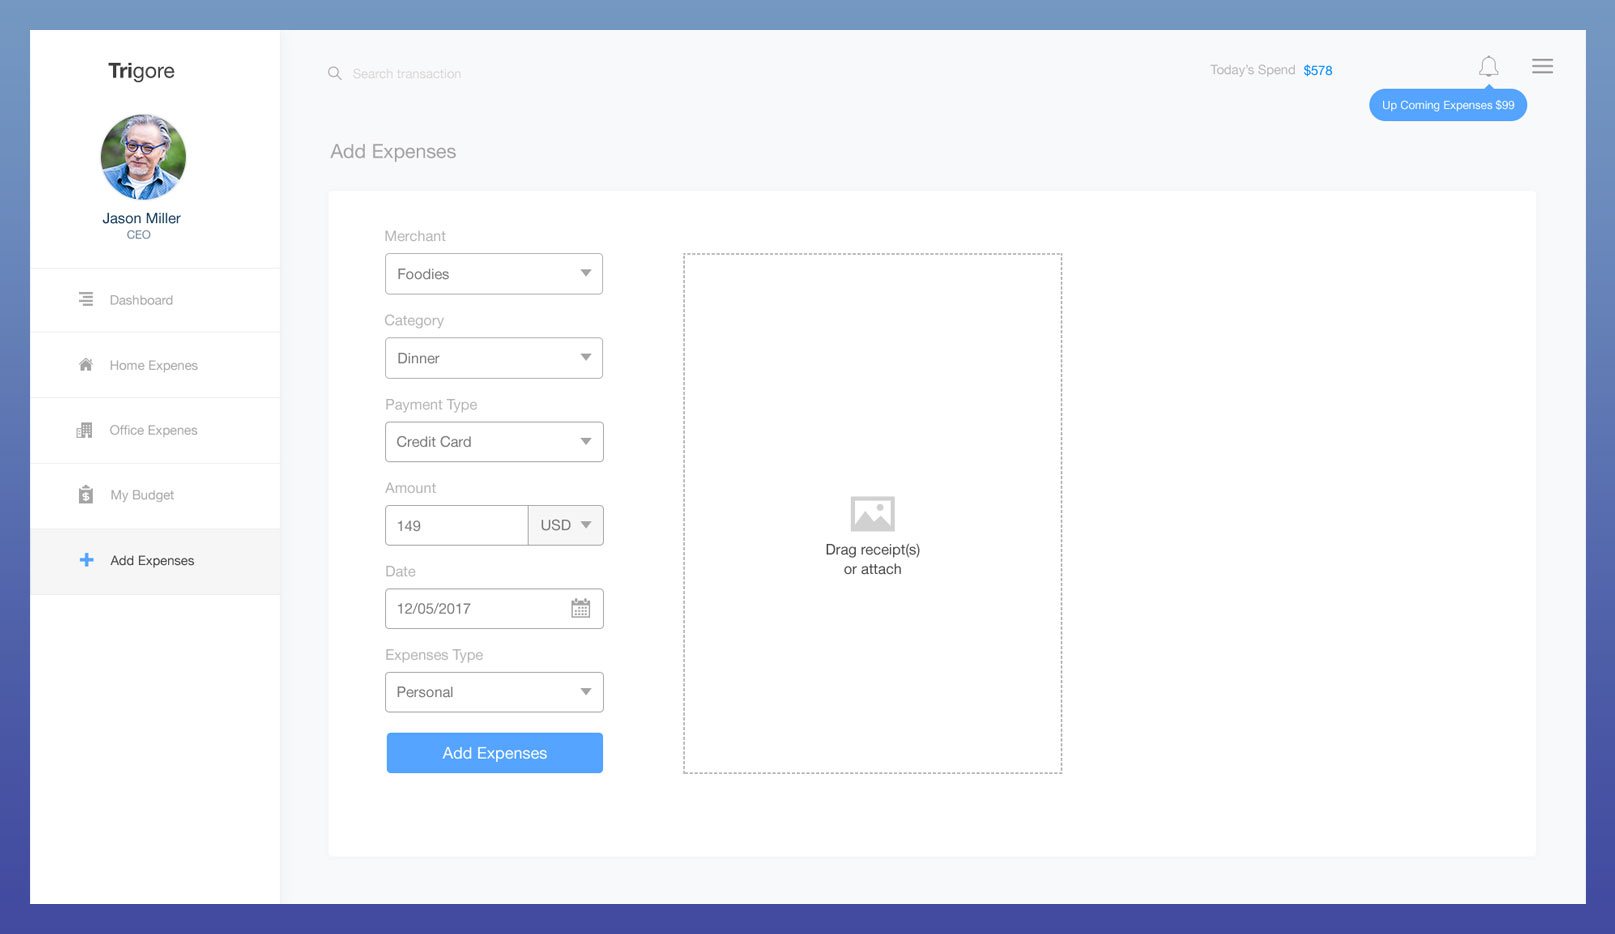
Task: Open the date picker calendar icon
Action: [580, 608]
